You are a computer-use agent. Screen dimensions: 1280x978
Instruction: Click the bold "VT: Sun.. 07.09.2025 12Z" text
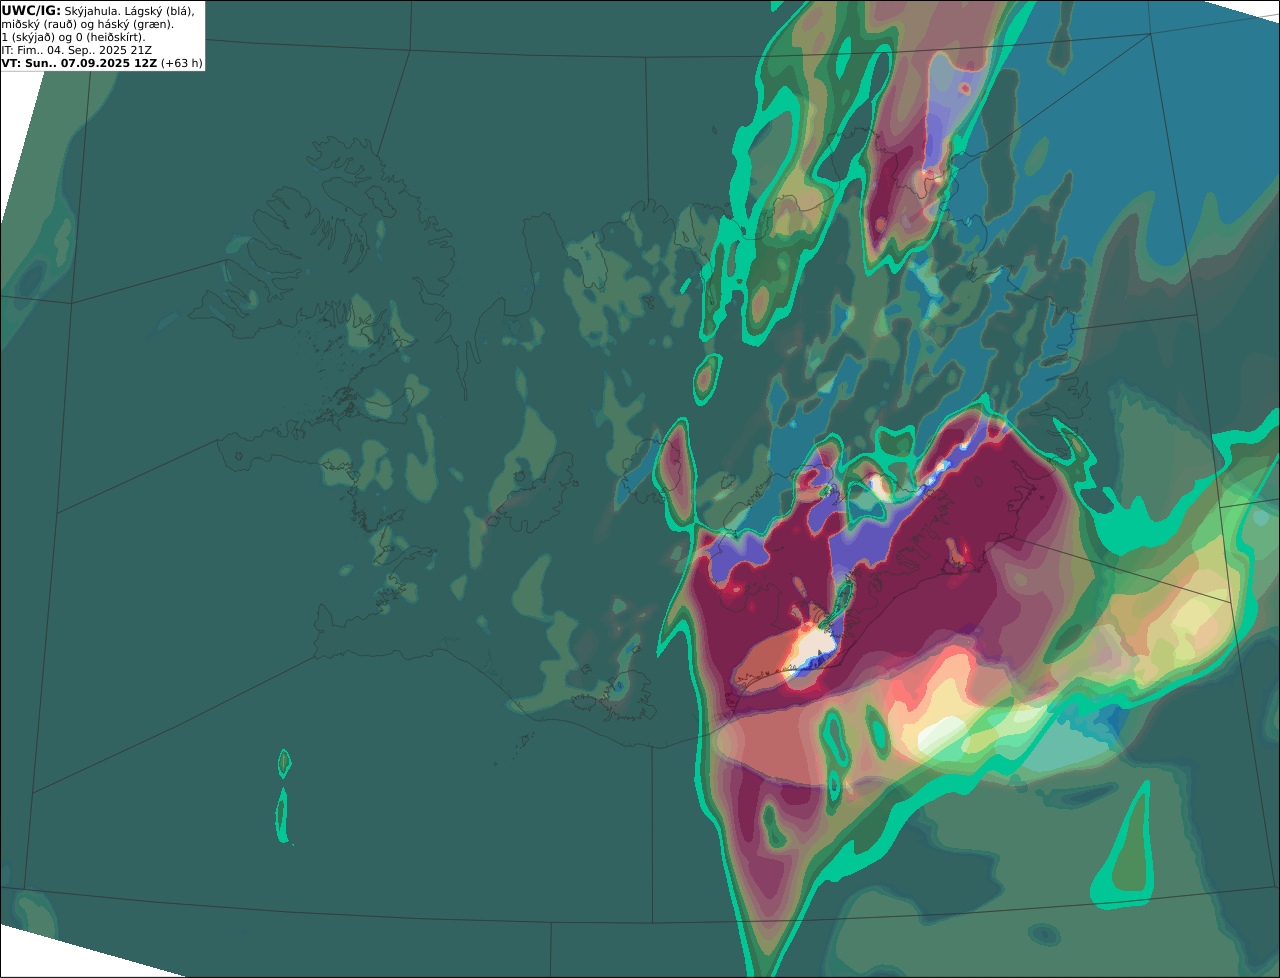point(79,63)
